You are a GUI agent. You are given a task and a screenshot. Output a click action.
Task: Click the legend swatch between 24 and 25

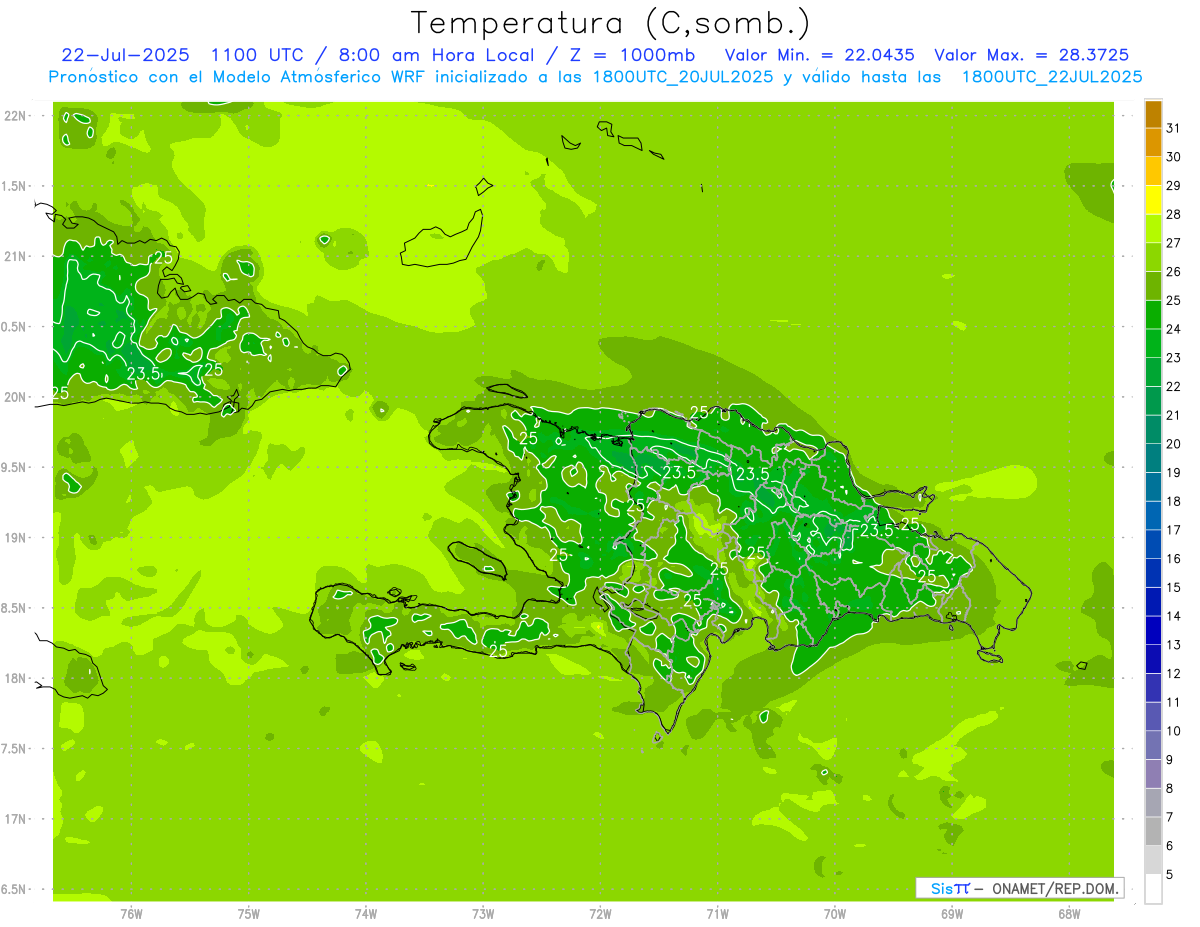(1153, 315)
